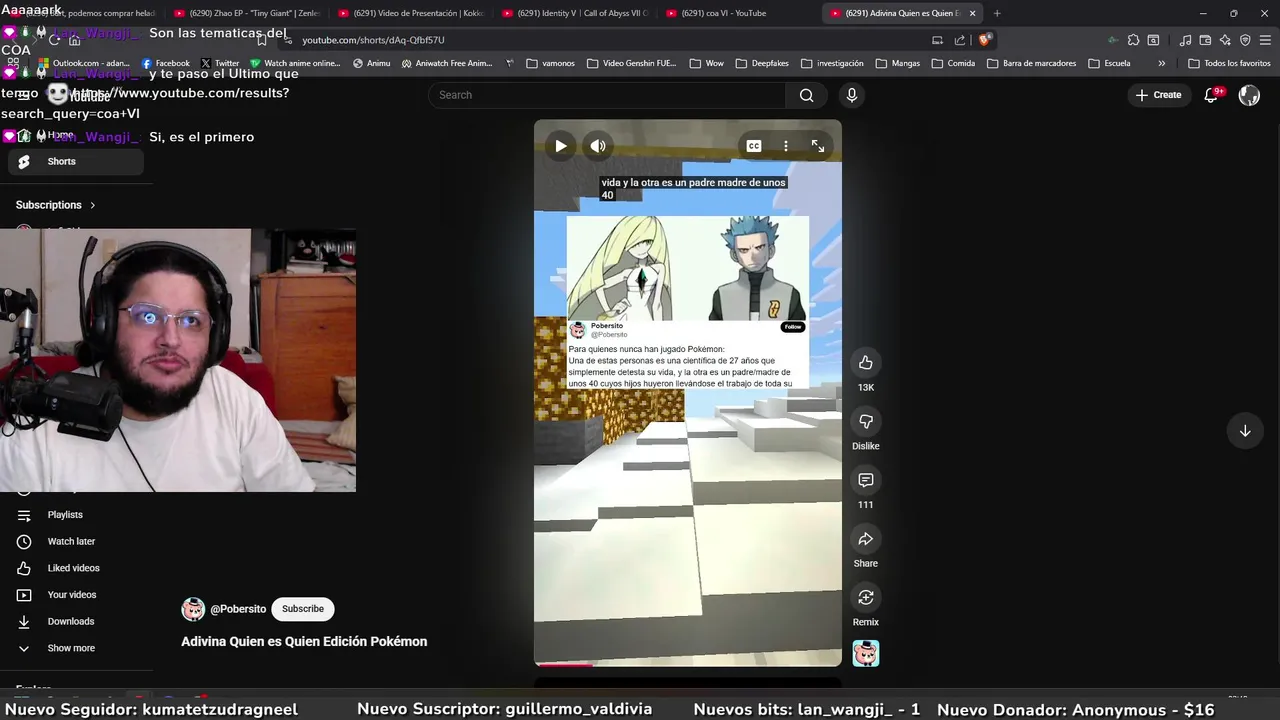Viewport: 1280px width, 720px height.
Task: Open the browser music note icon
Action: (x=1186, y=40)
